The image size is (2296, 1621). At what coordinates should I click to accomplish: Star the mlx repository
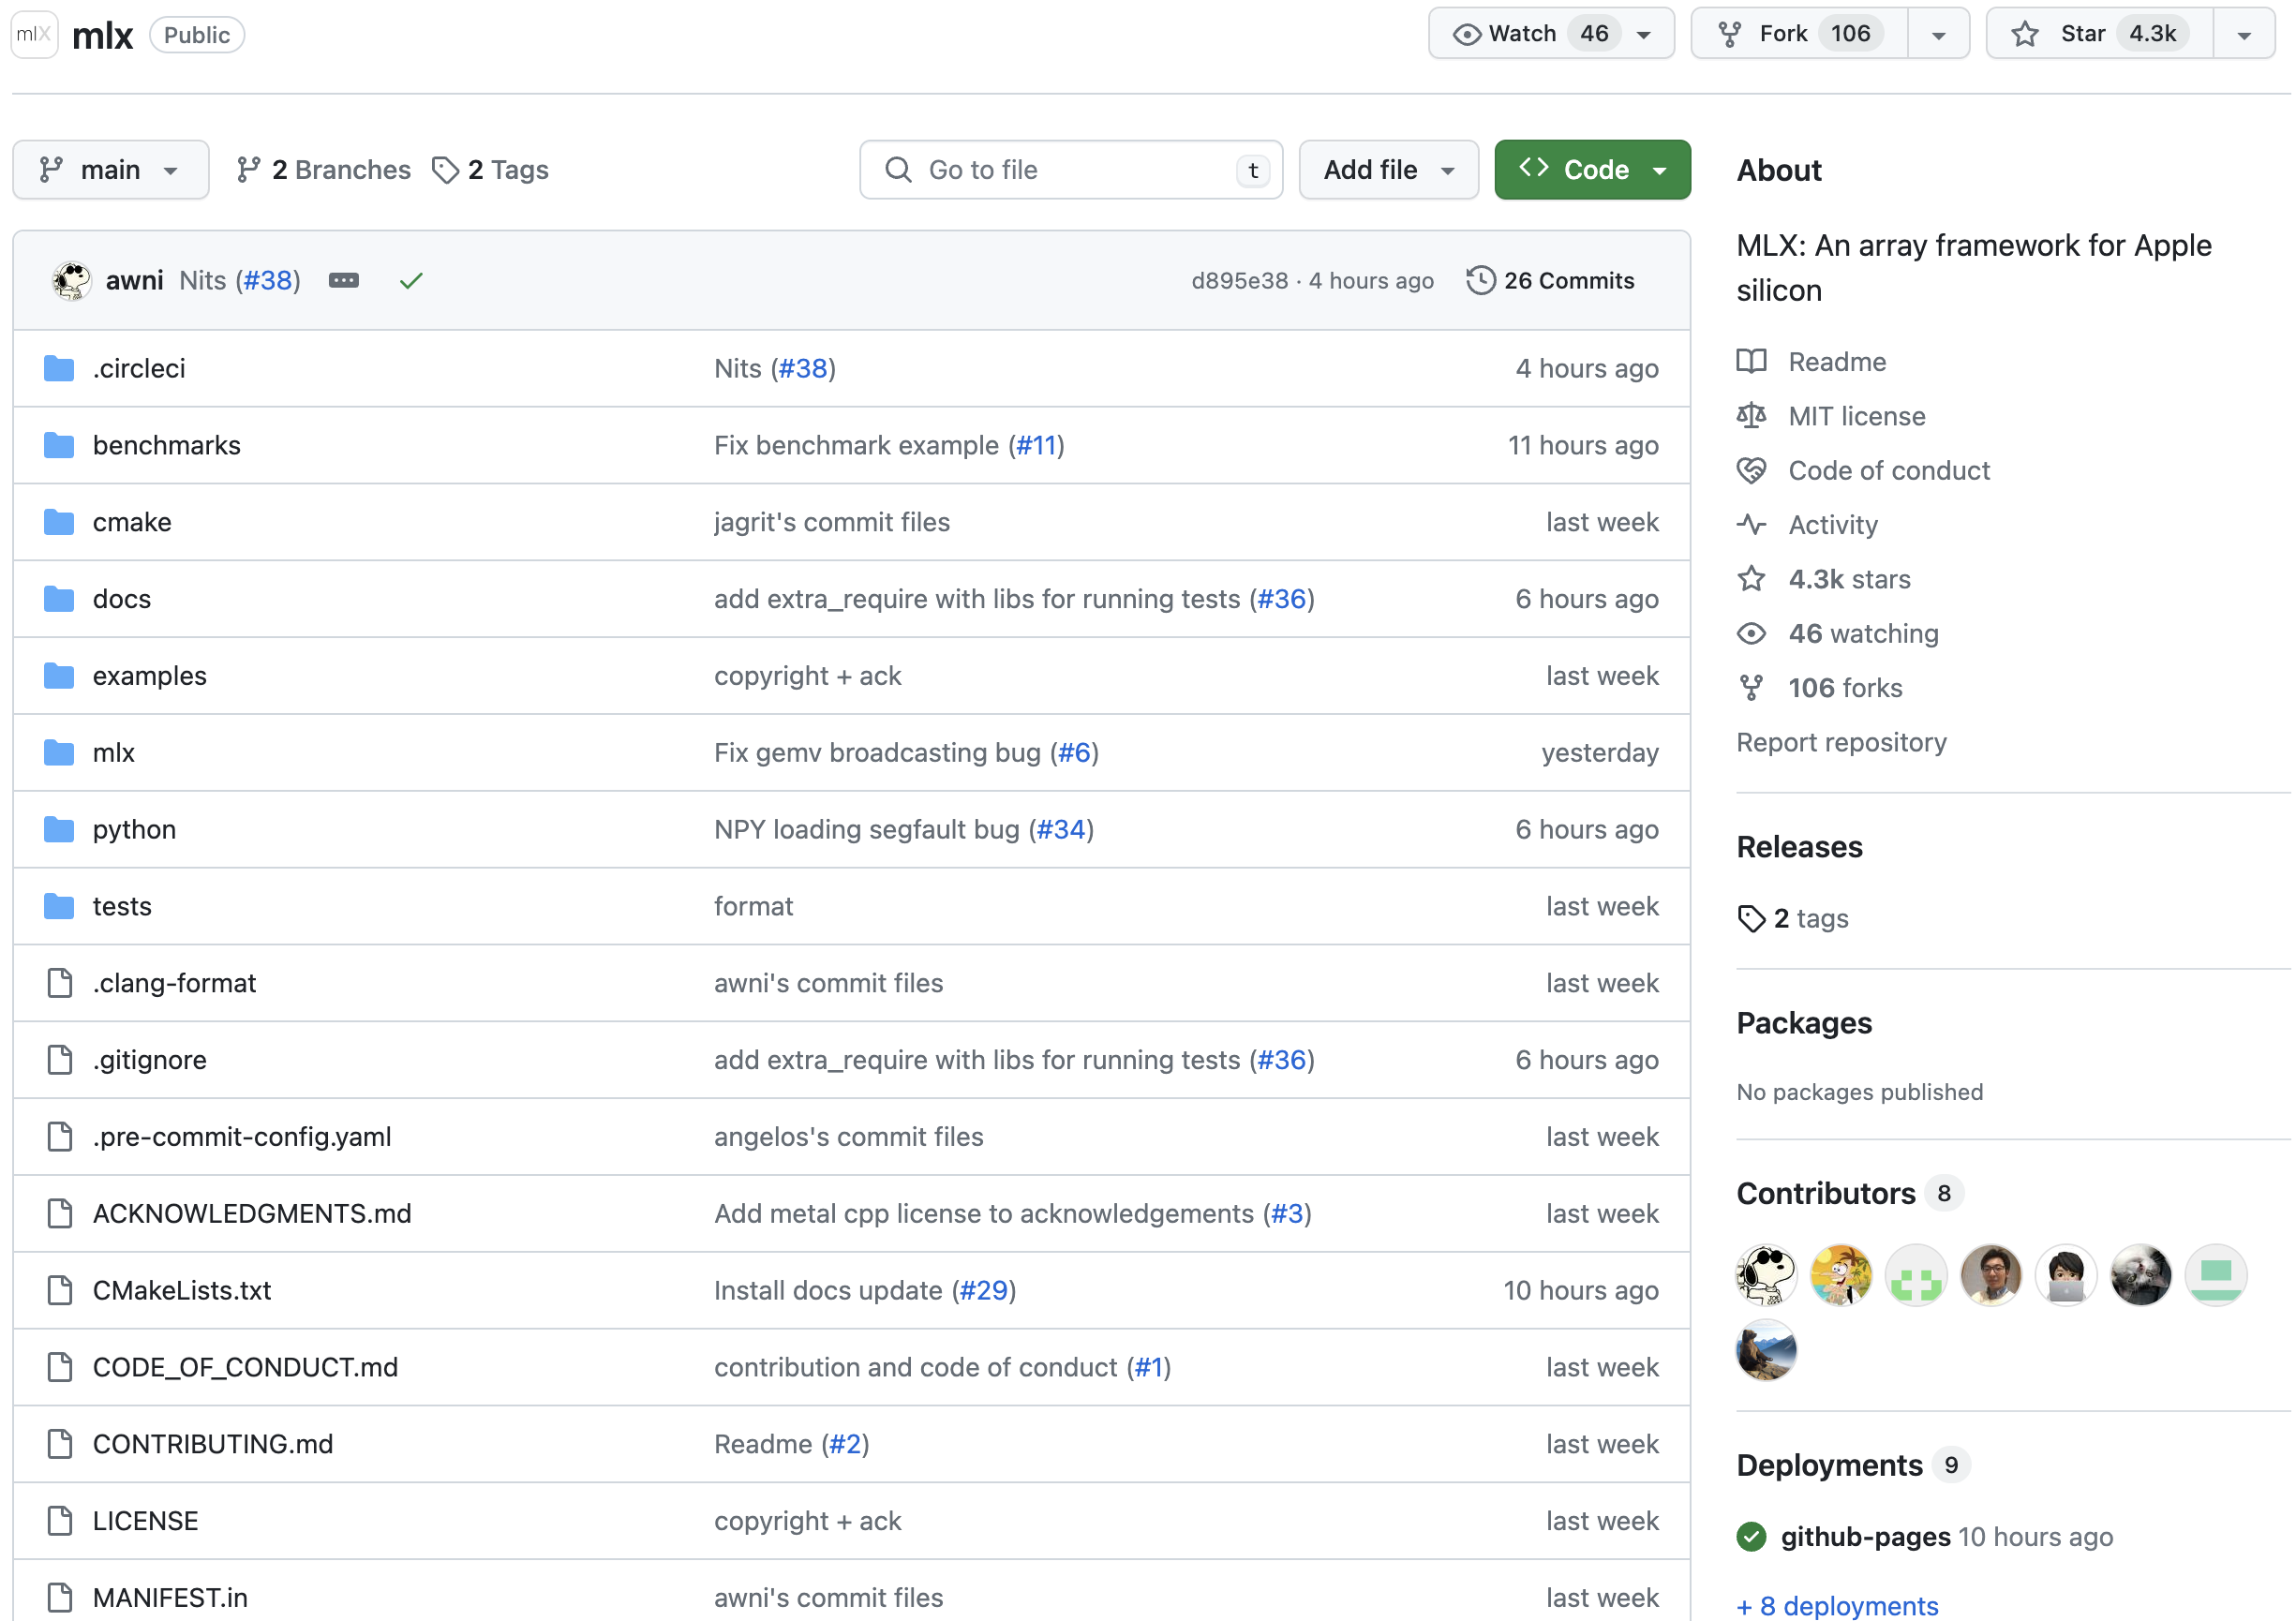2100,34
